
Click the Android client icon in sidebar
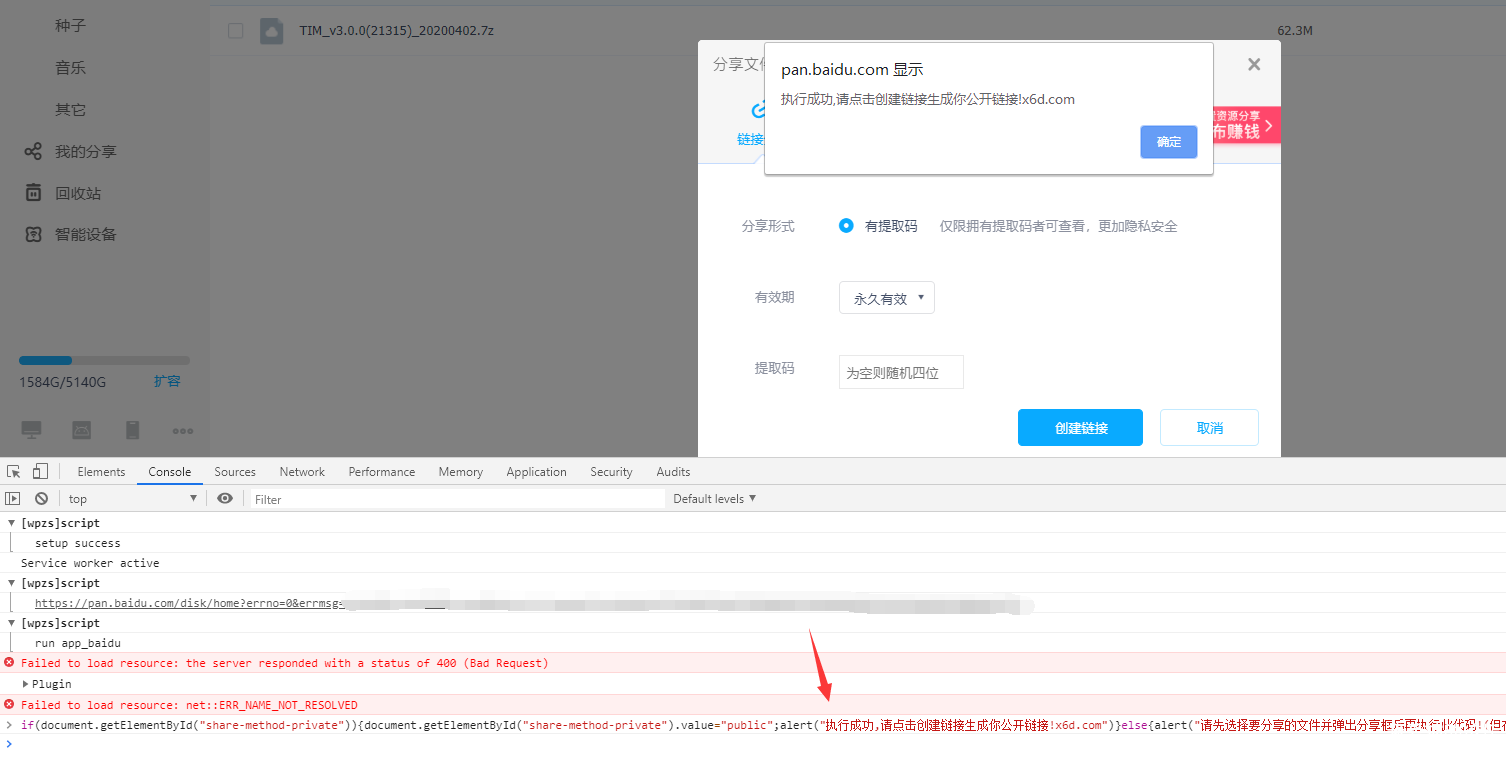82,430
